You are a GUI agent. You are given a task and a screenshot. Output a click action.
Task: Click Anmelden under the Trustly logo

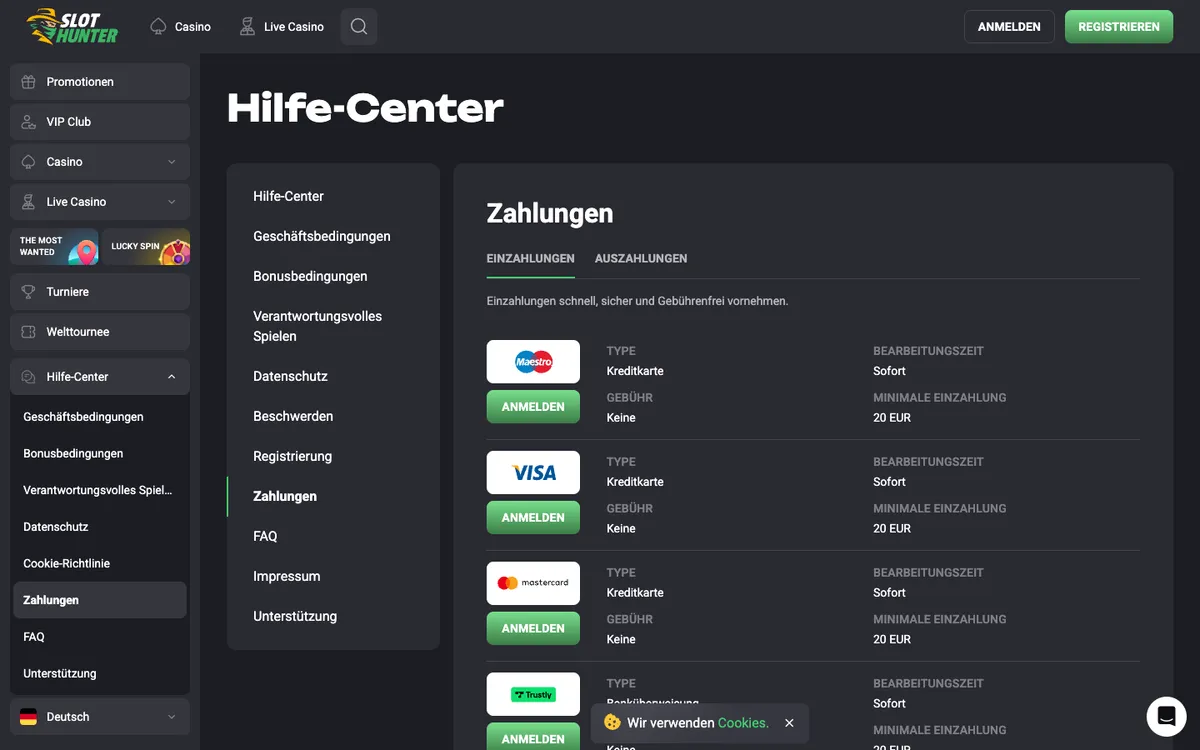[x=533, y=737]
